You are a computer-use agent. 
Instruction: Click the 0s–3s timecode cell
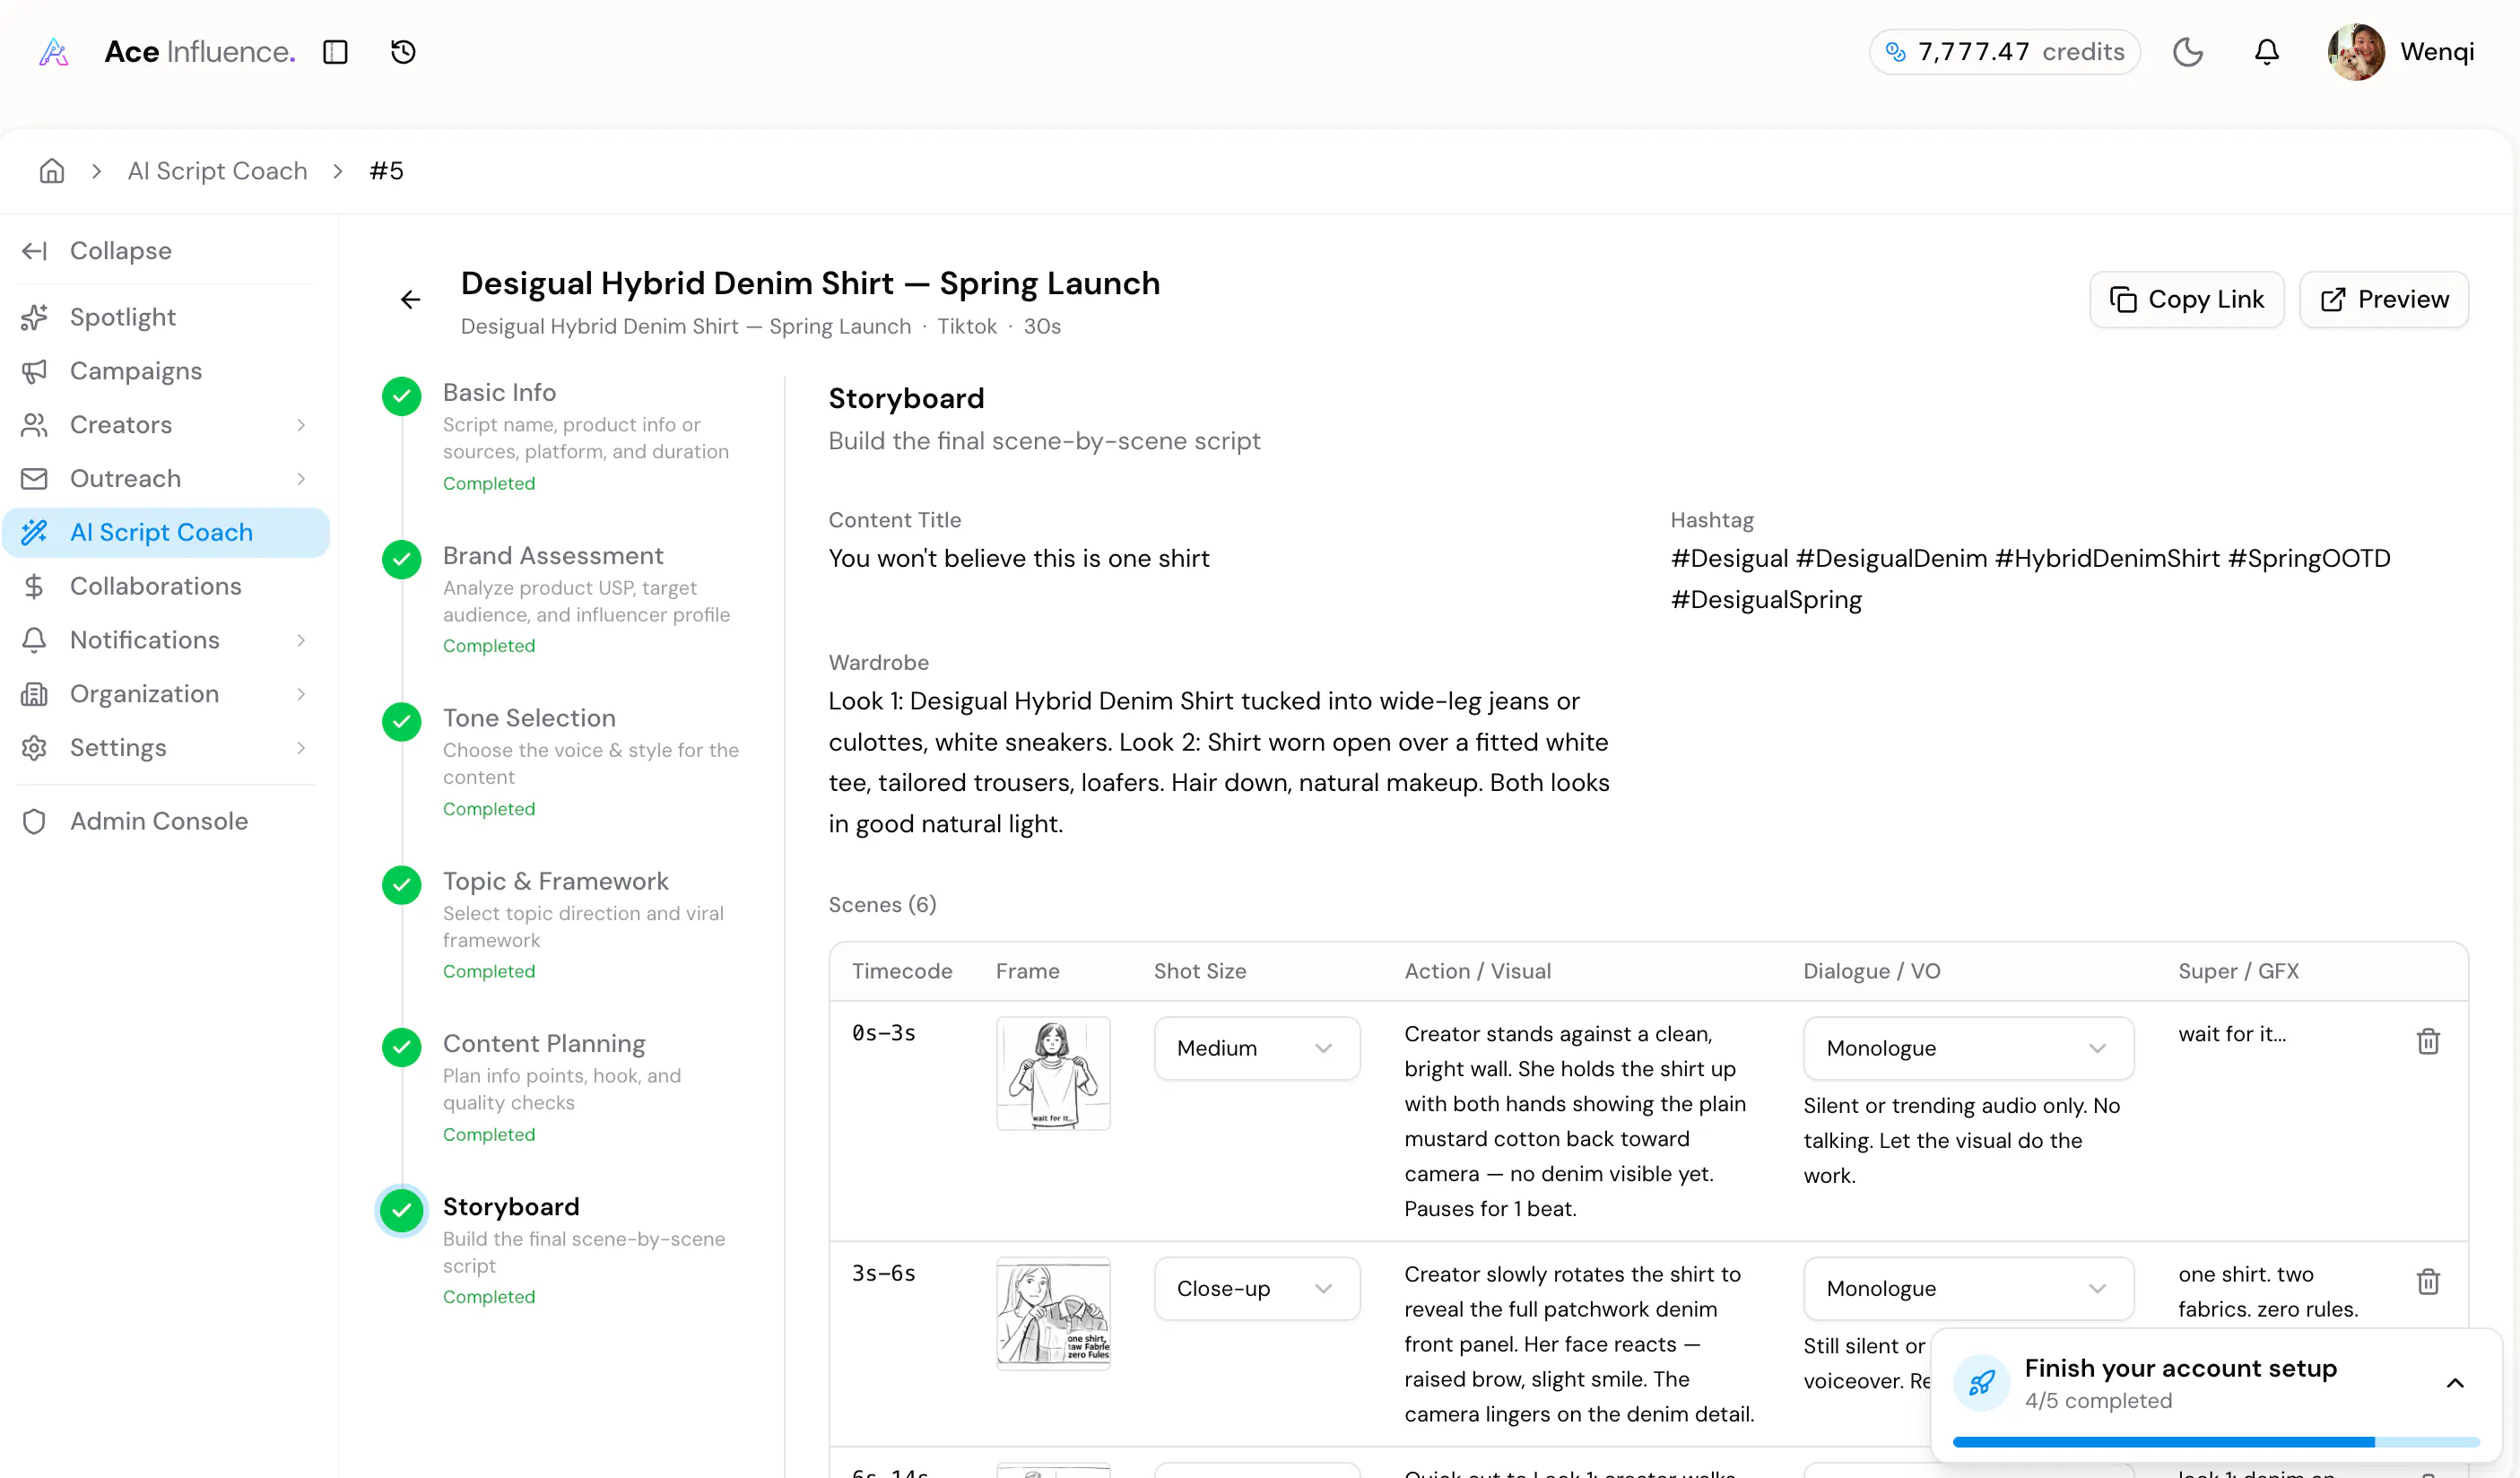[x=883, y=1034]
